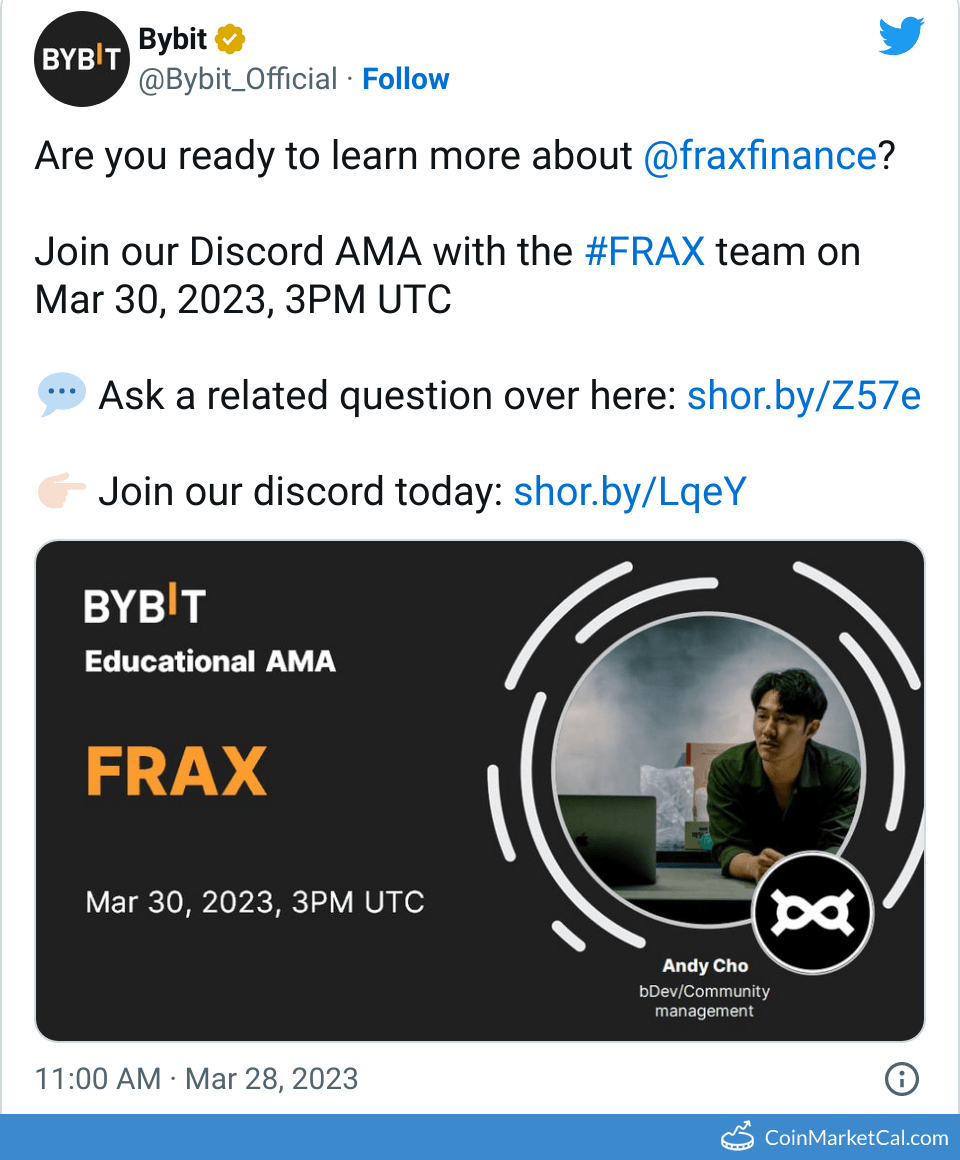Click the @Bybit_Official handle
This screenshot has height=1160, width=960.
click(237, 79)
